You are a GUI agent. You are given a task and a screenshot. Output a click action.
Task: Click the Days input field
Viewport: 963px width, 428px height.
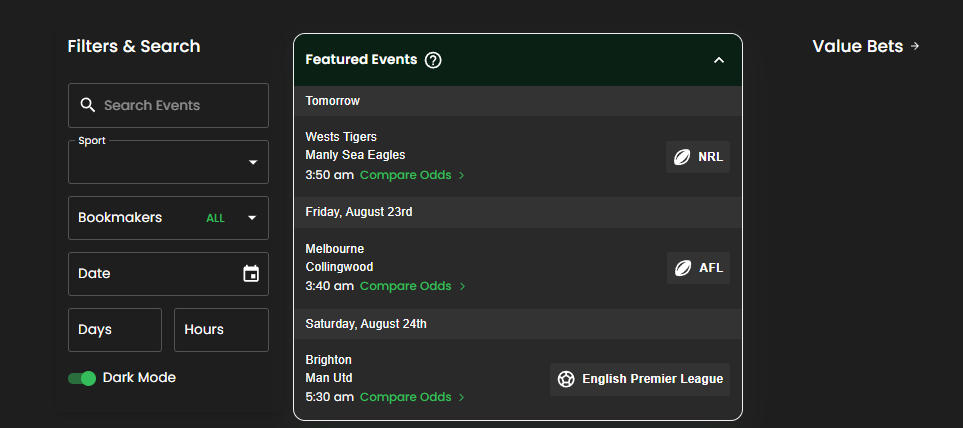click(x=115, y=330)
